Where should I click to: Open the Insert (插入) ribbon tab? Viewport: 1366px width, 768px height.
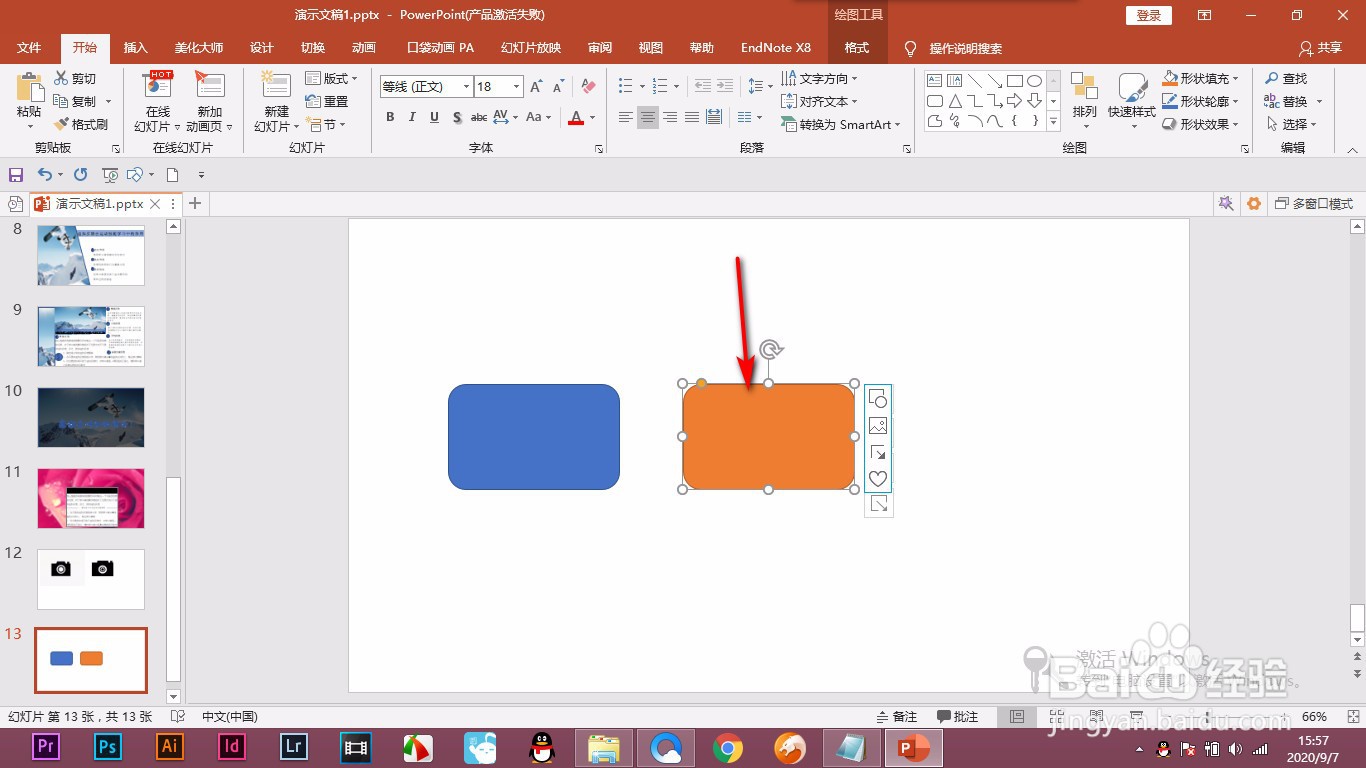coord(135,48)
